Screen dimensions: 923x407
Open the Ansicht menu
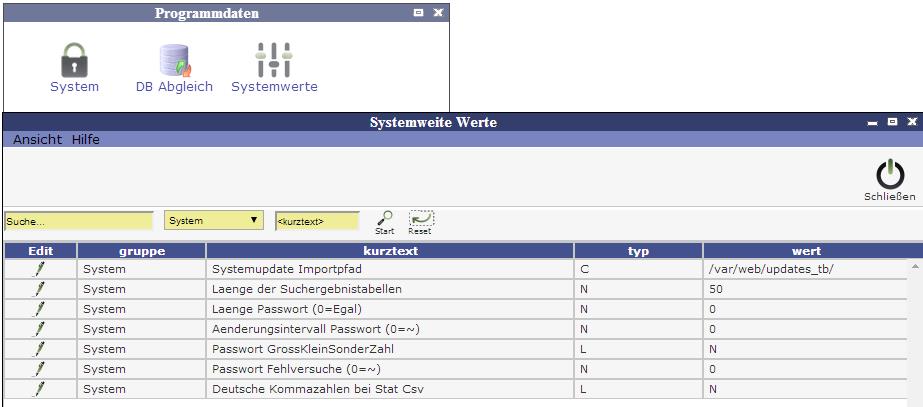(x=37, y=140)
